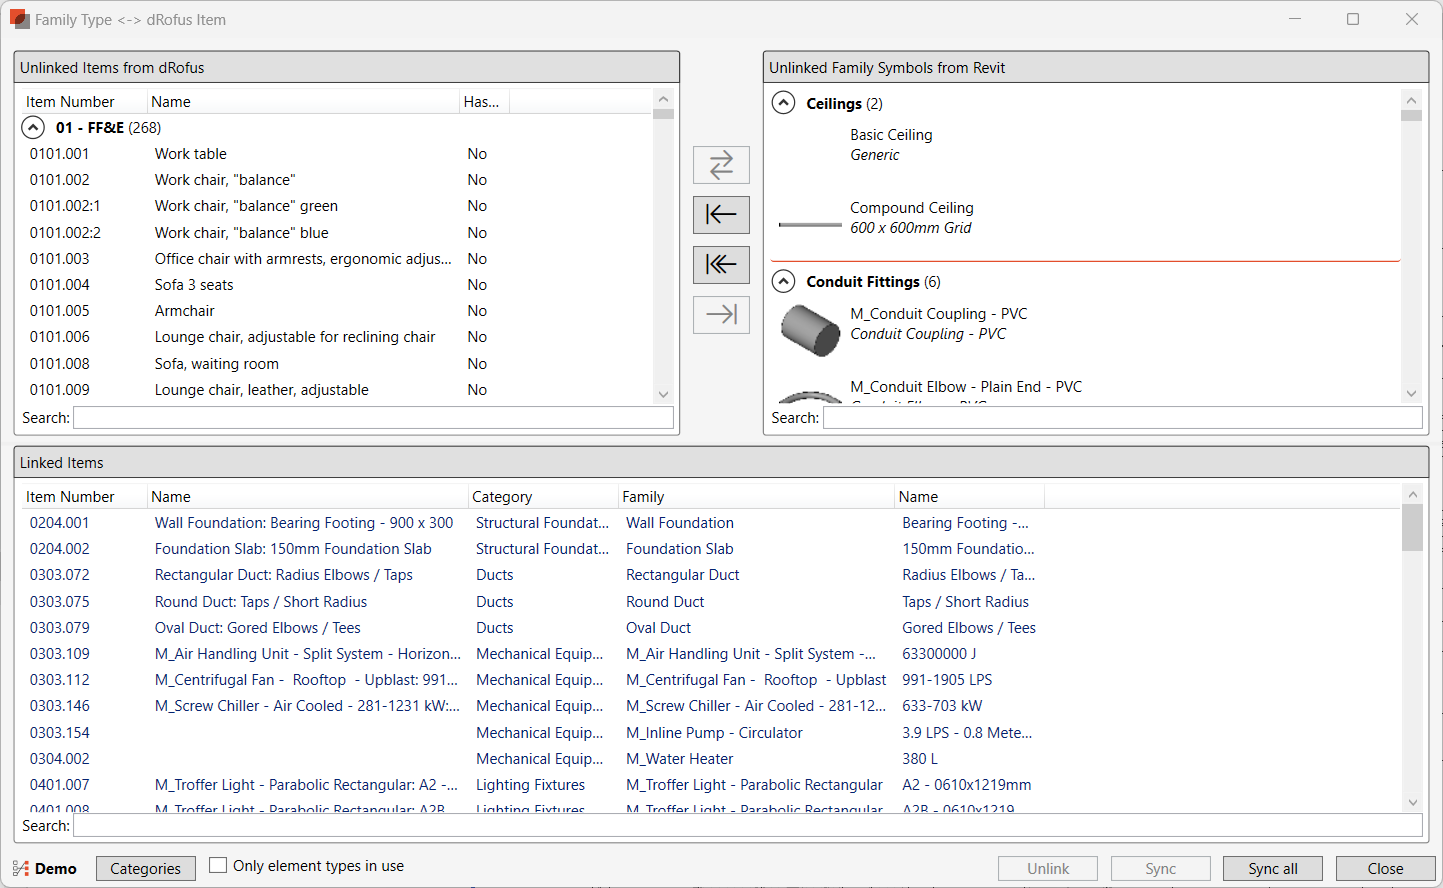
Task: Click the Compound Ceiling preview thumbnail
Action: pyautogui.click(x=810, y=224)
